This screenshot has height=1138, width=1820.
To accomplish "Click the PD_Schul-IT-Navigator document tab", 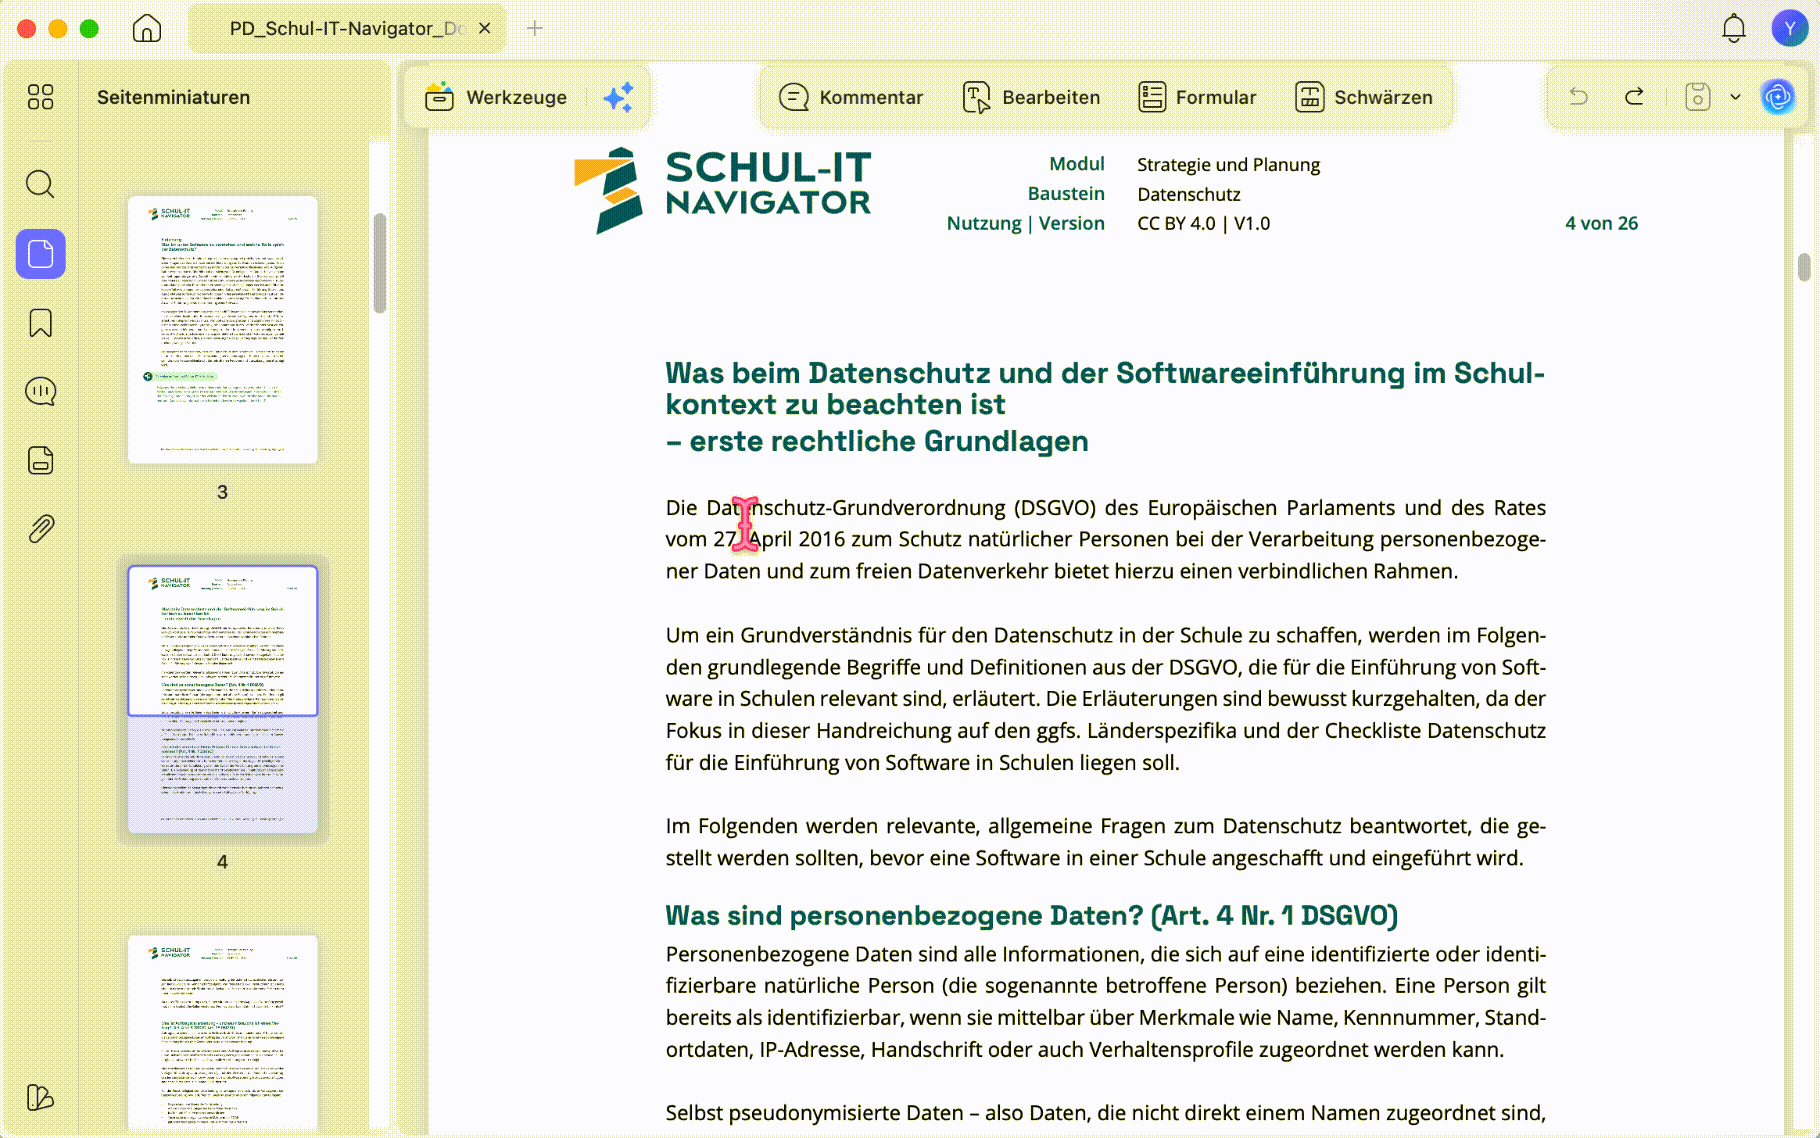I will pos(347,28).
